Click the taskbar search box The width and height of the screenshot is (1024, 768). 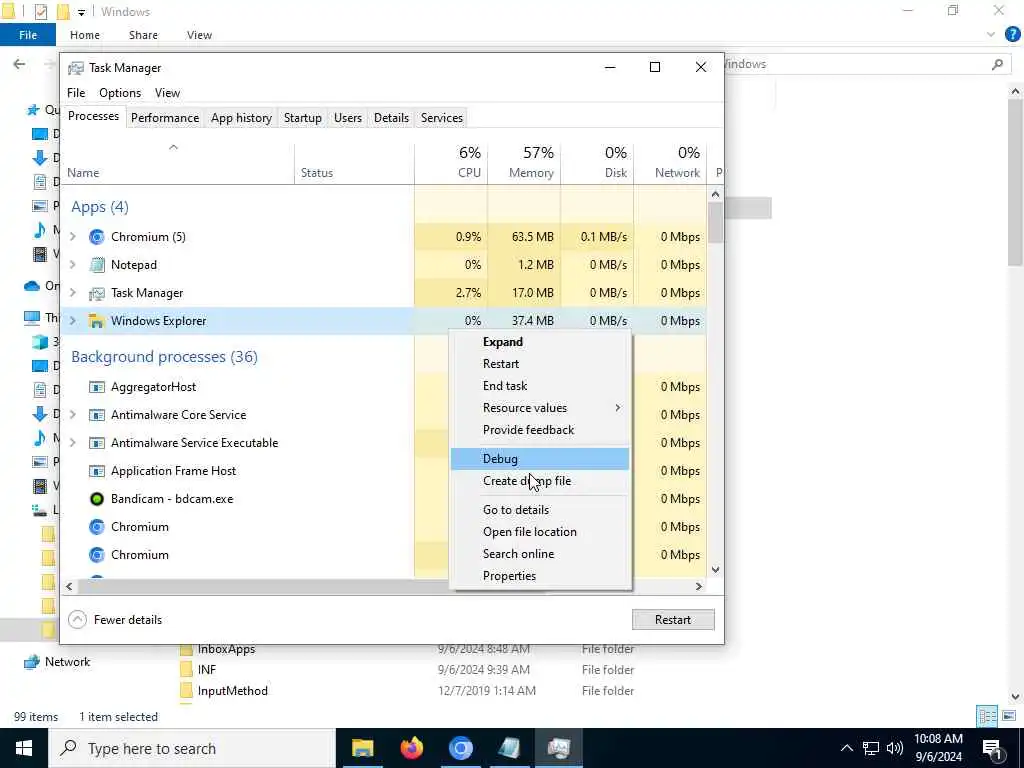[x=192, y=748]
